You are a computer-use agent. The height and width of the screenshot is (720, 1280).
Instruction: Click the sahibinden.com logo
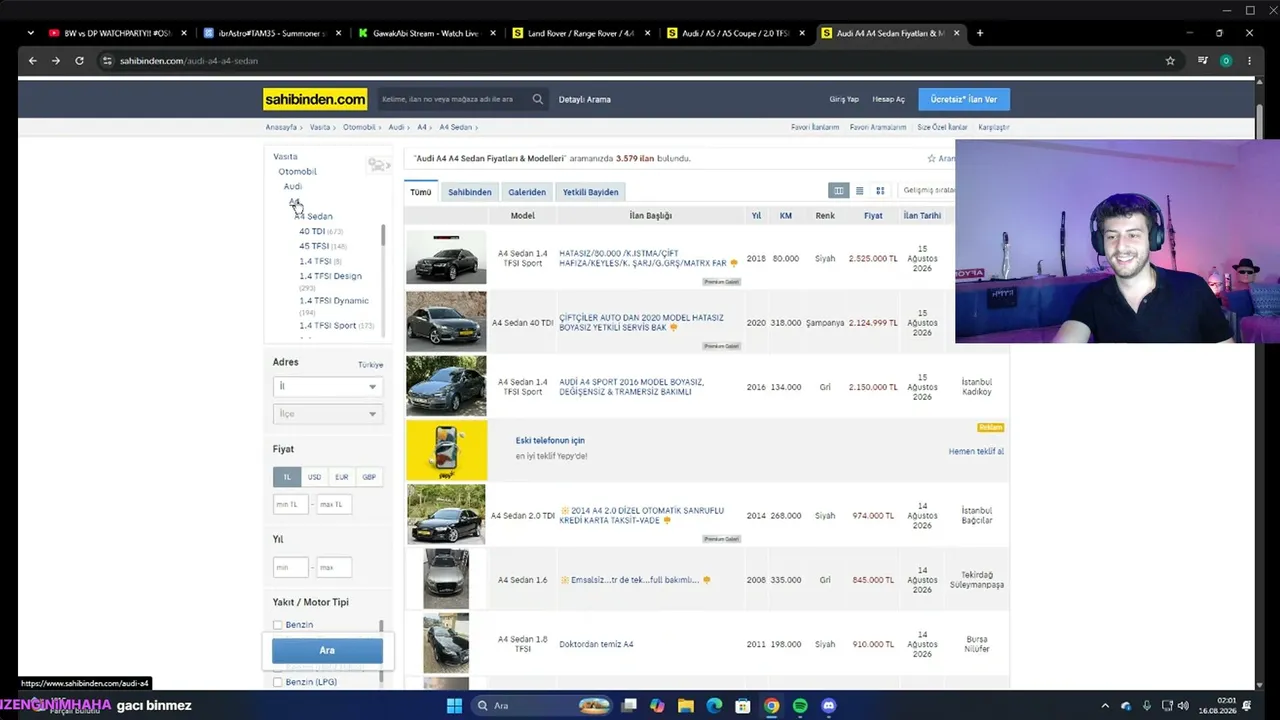[315, 99]
